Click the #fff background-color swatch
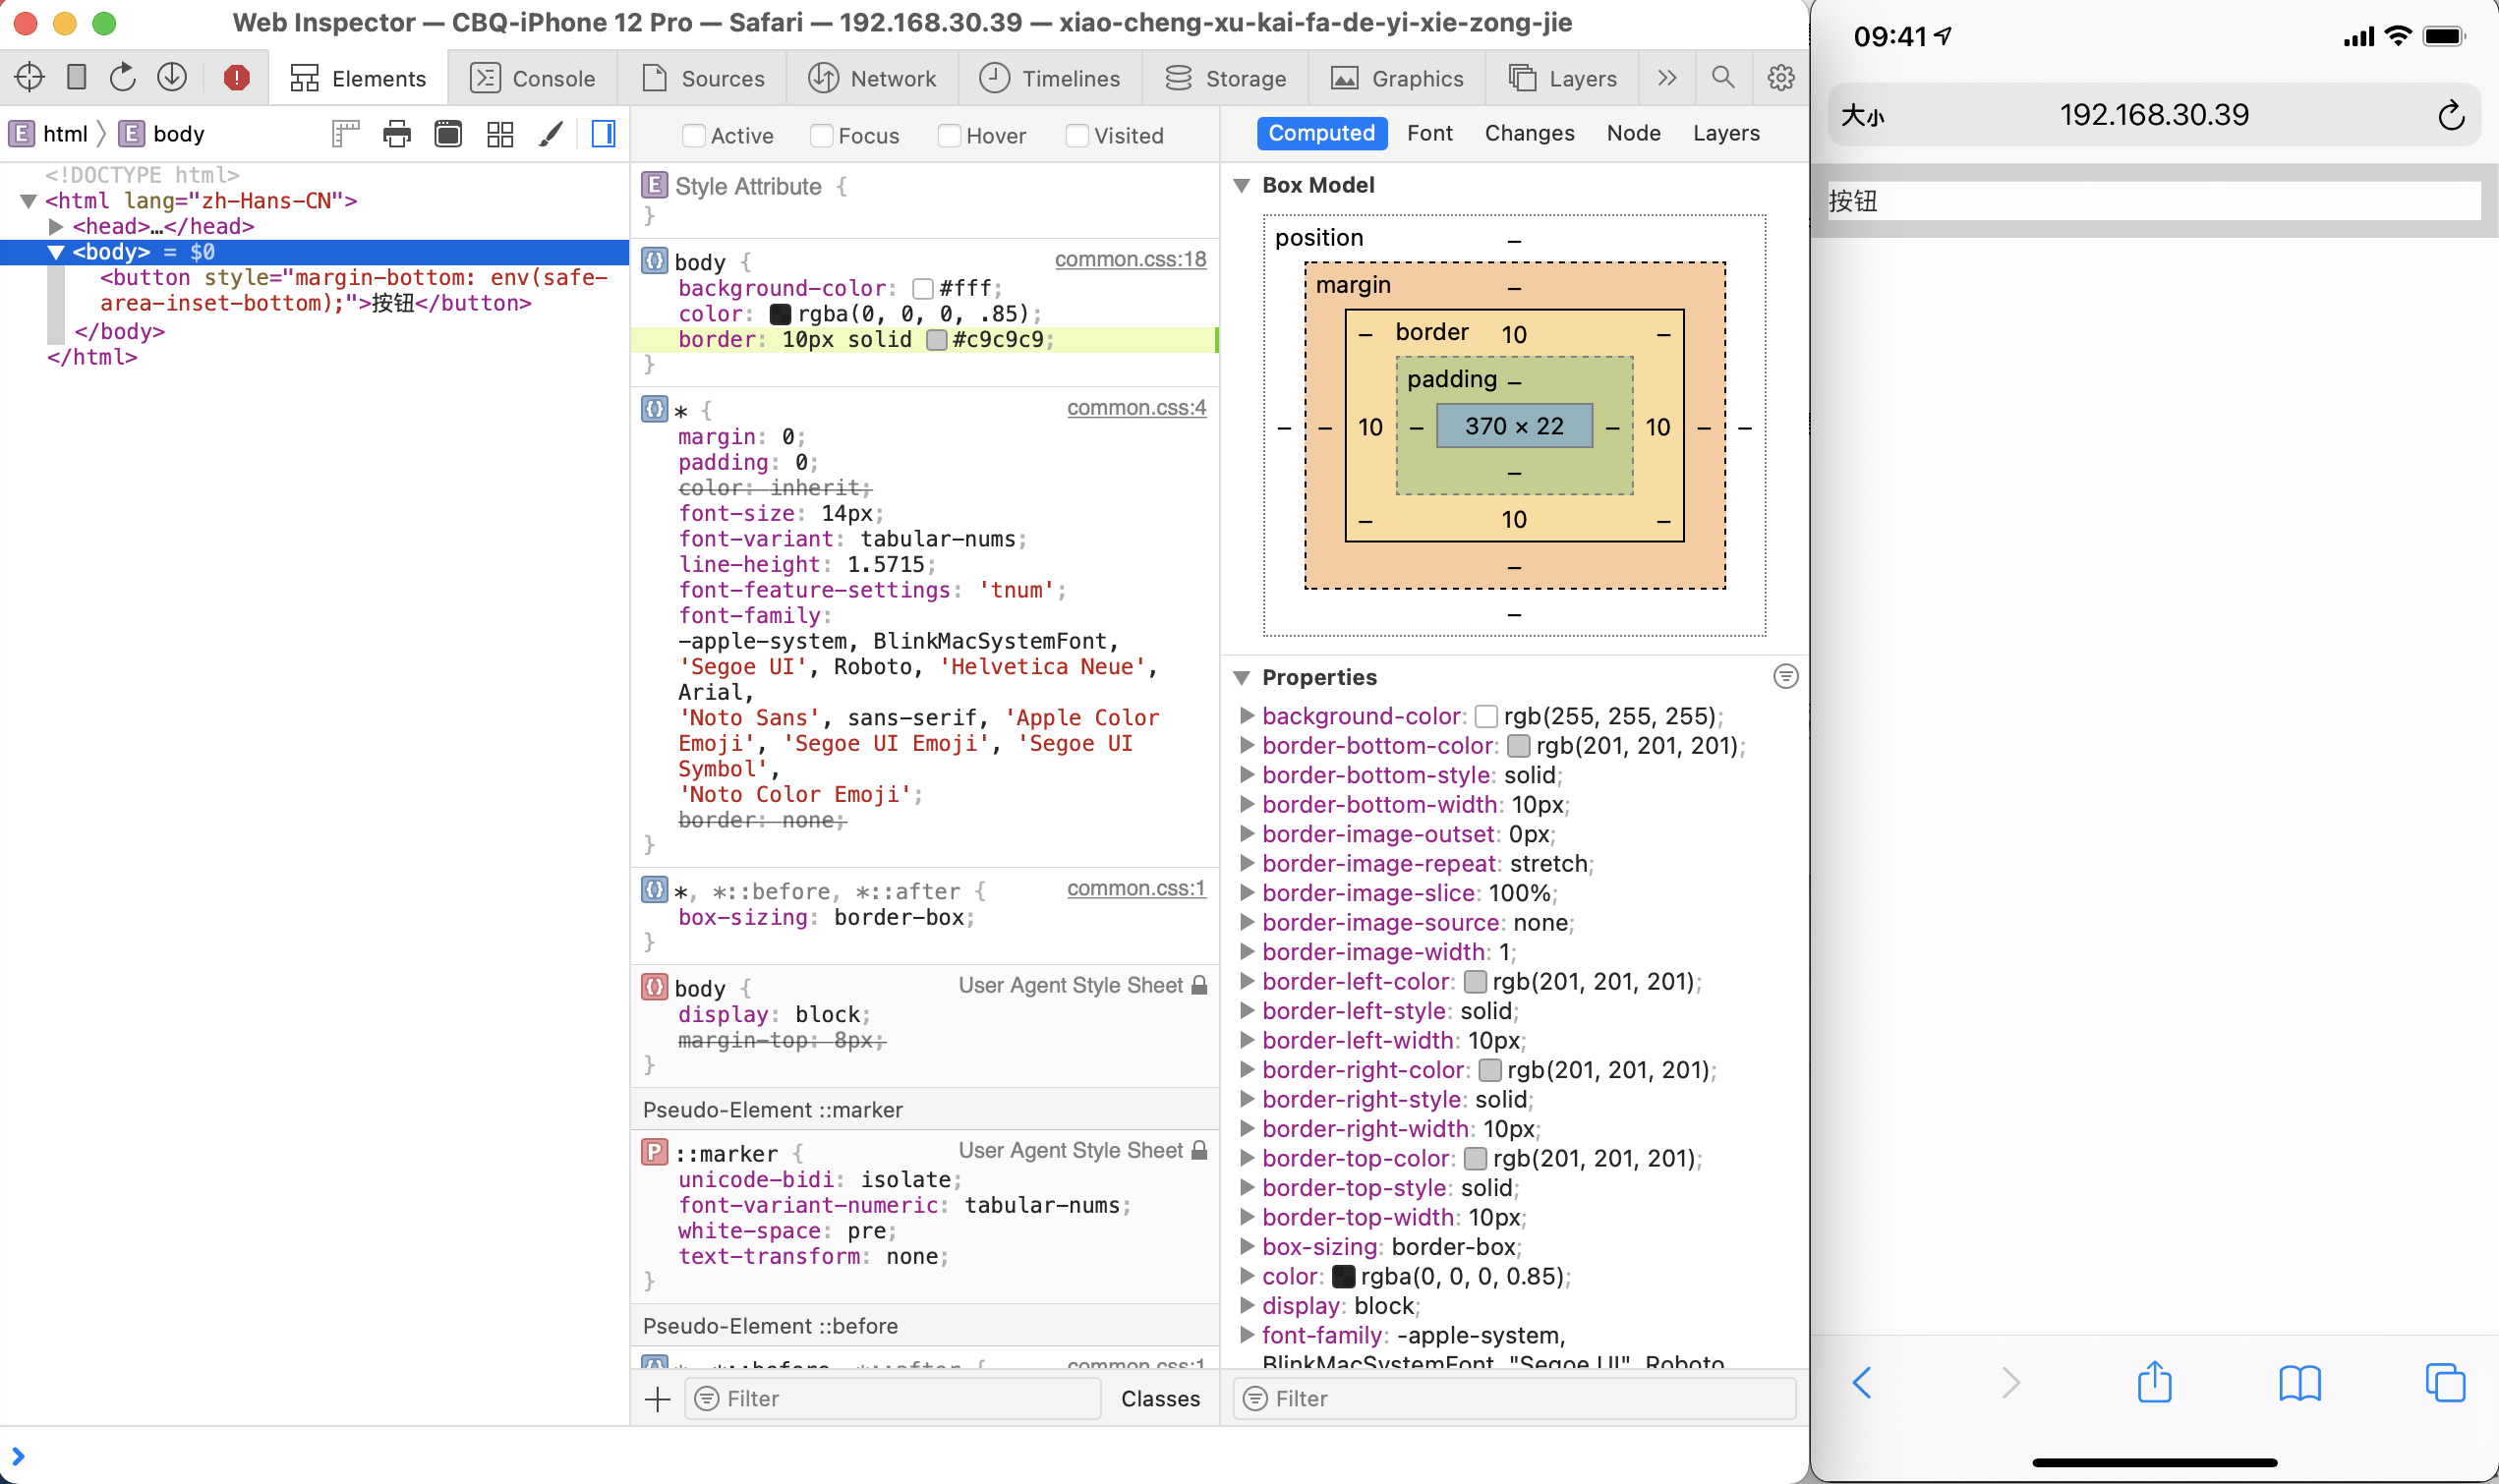 click(x=923, y=289)
